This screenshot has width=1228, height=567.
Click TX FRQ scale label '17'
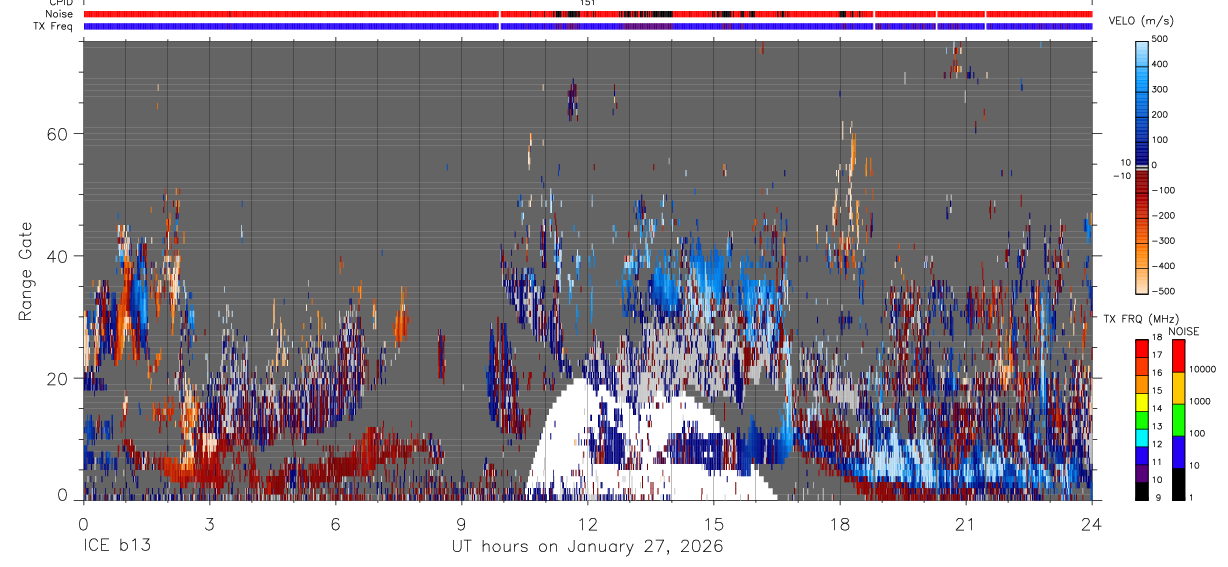pos(1158,356)
